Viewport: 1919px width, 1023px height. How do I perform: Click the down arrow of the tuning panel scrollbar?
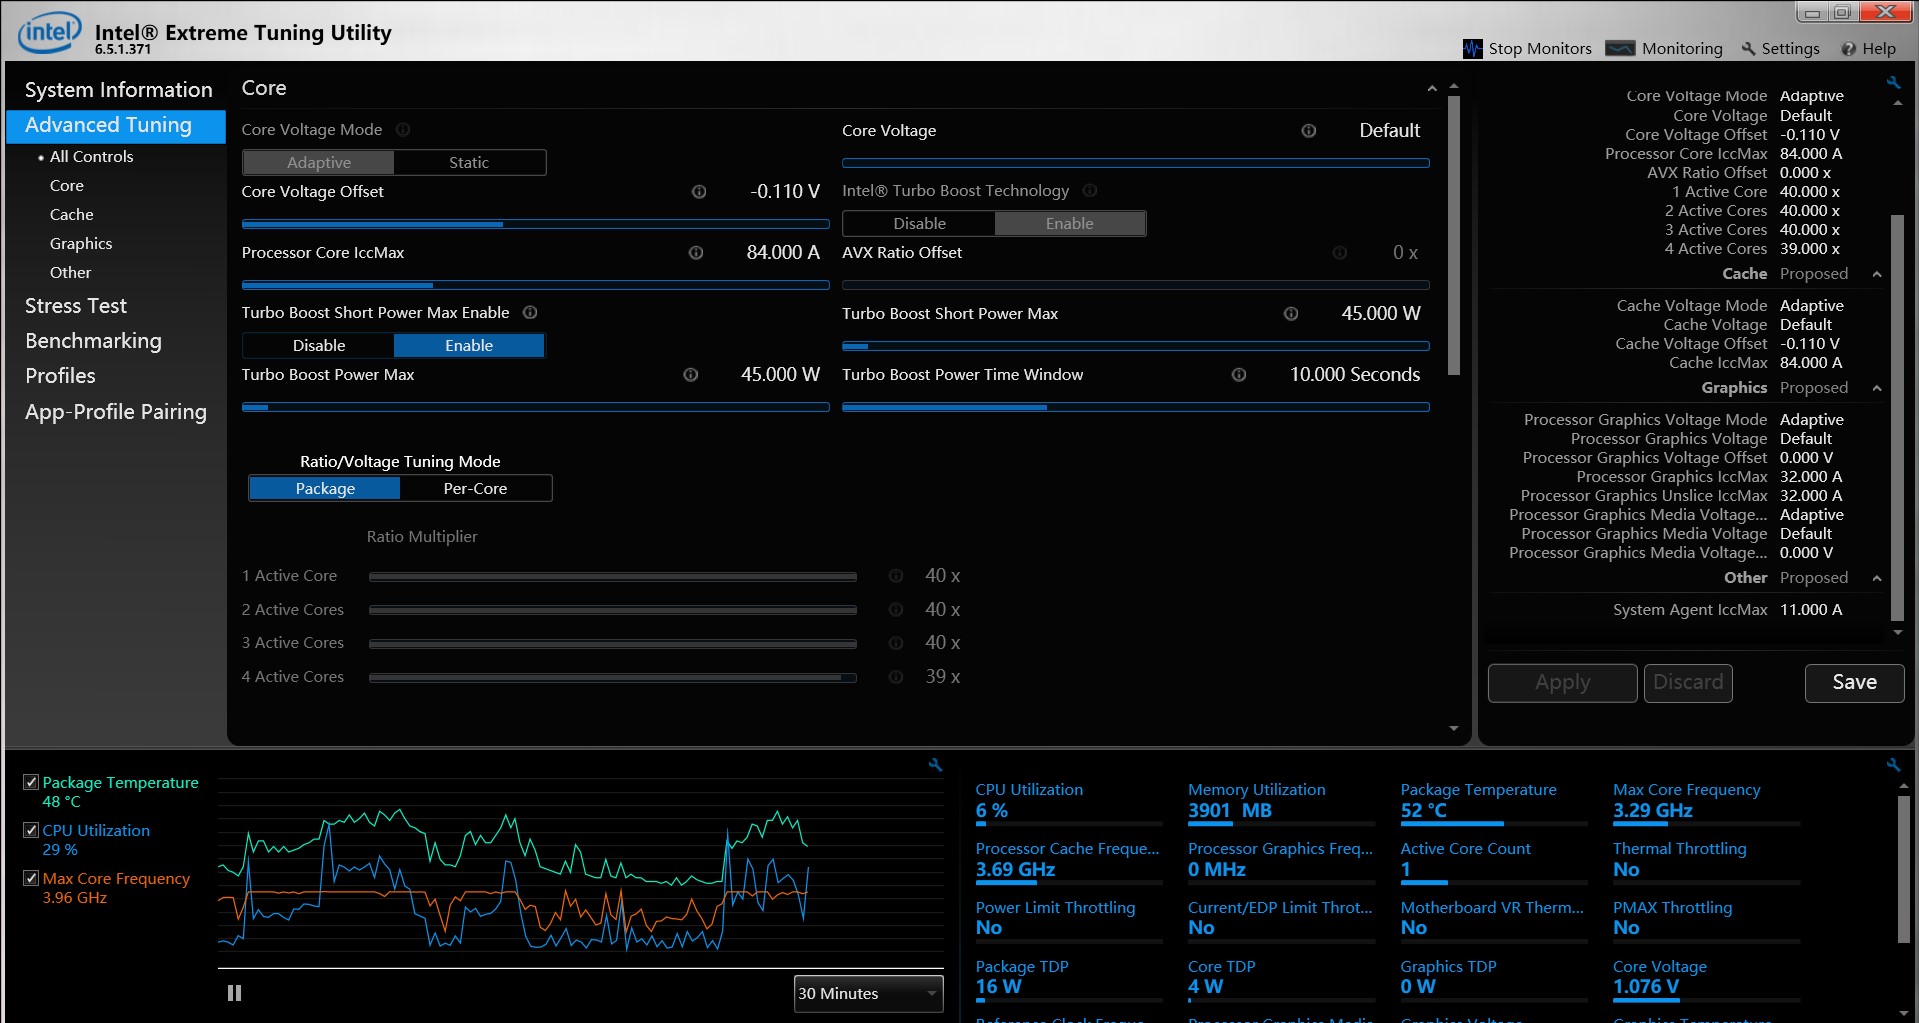coord(1454,728)
